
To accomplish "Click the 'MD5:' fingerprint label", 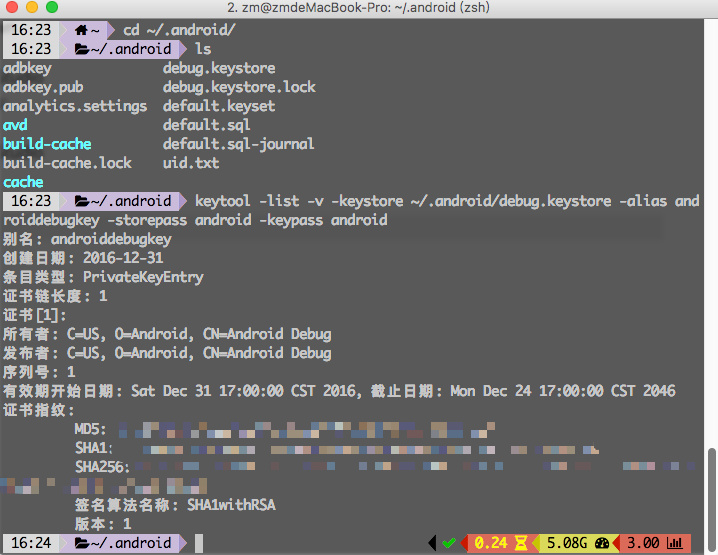I will point(90,429).
